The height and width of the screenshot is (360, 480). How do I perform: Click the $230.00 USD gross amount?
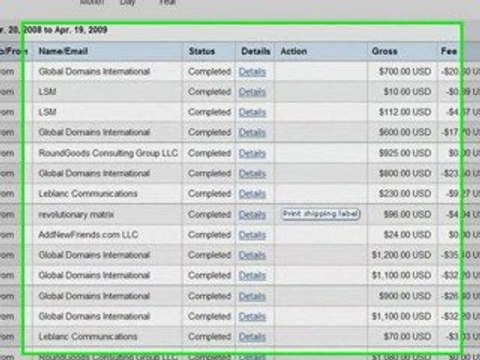click(405, 194)
